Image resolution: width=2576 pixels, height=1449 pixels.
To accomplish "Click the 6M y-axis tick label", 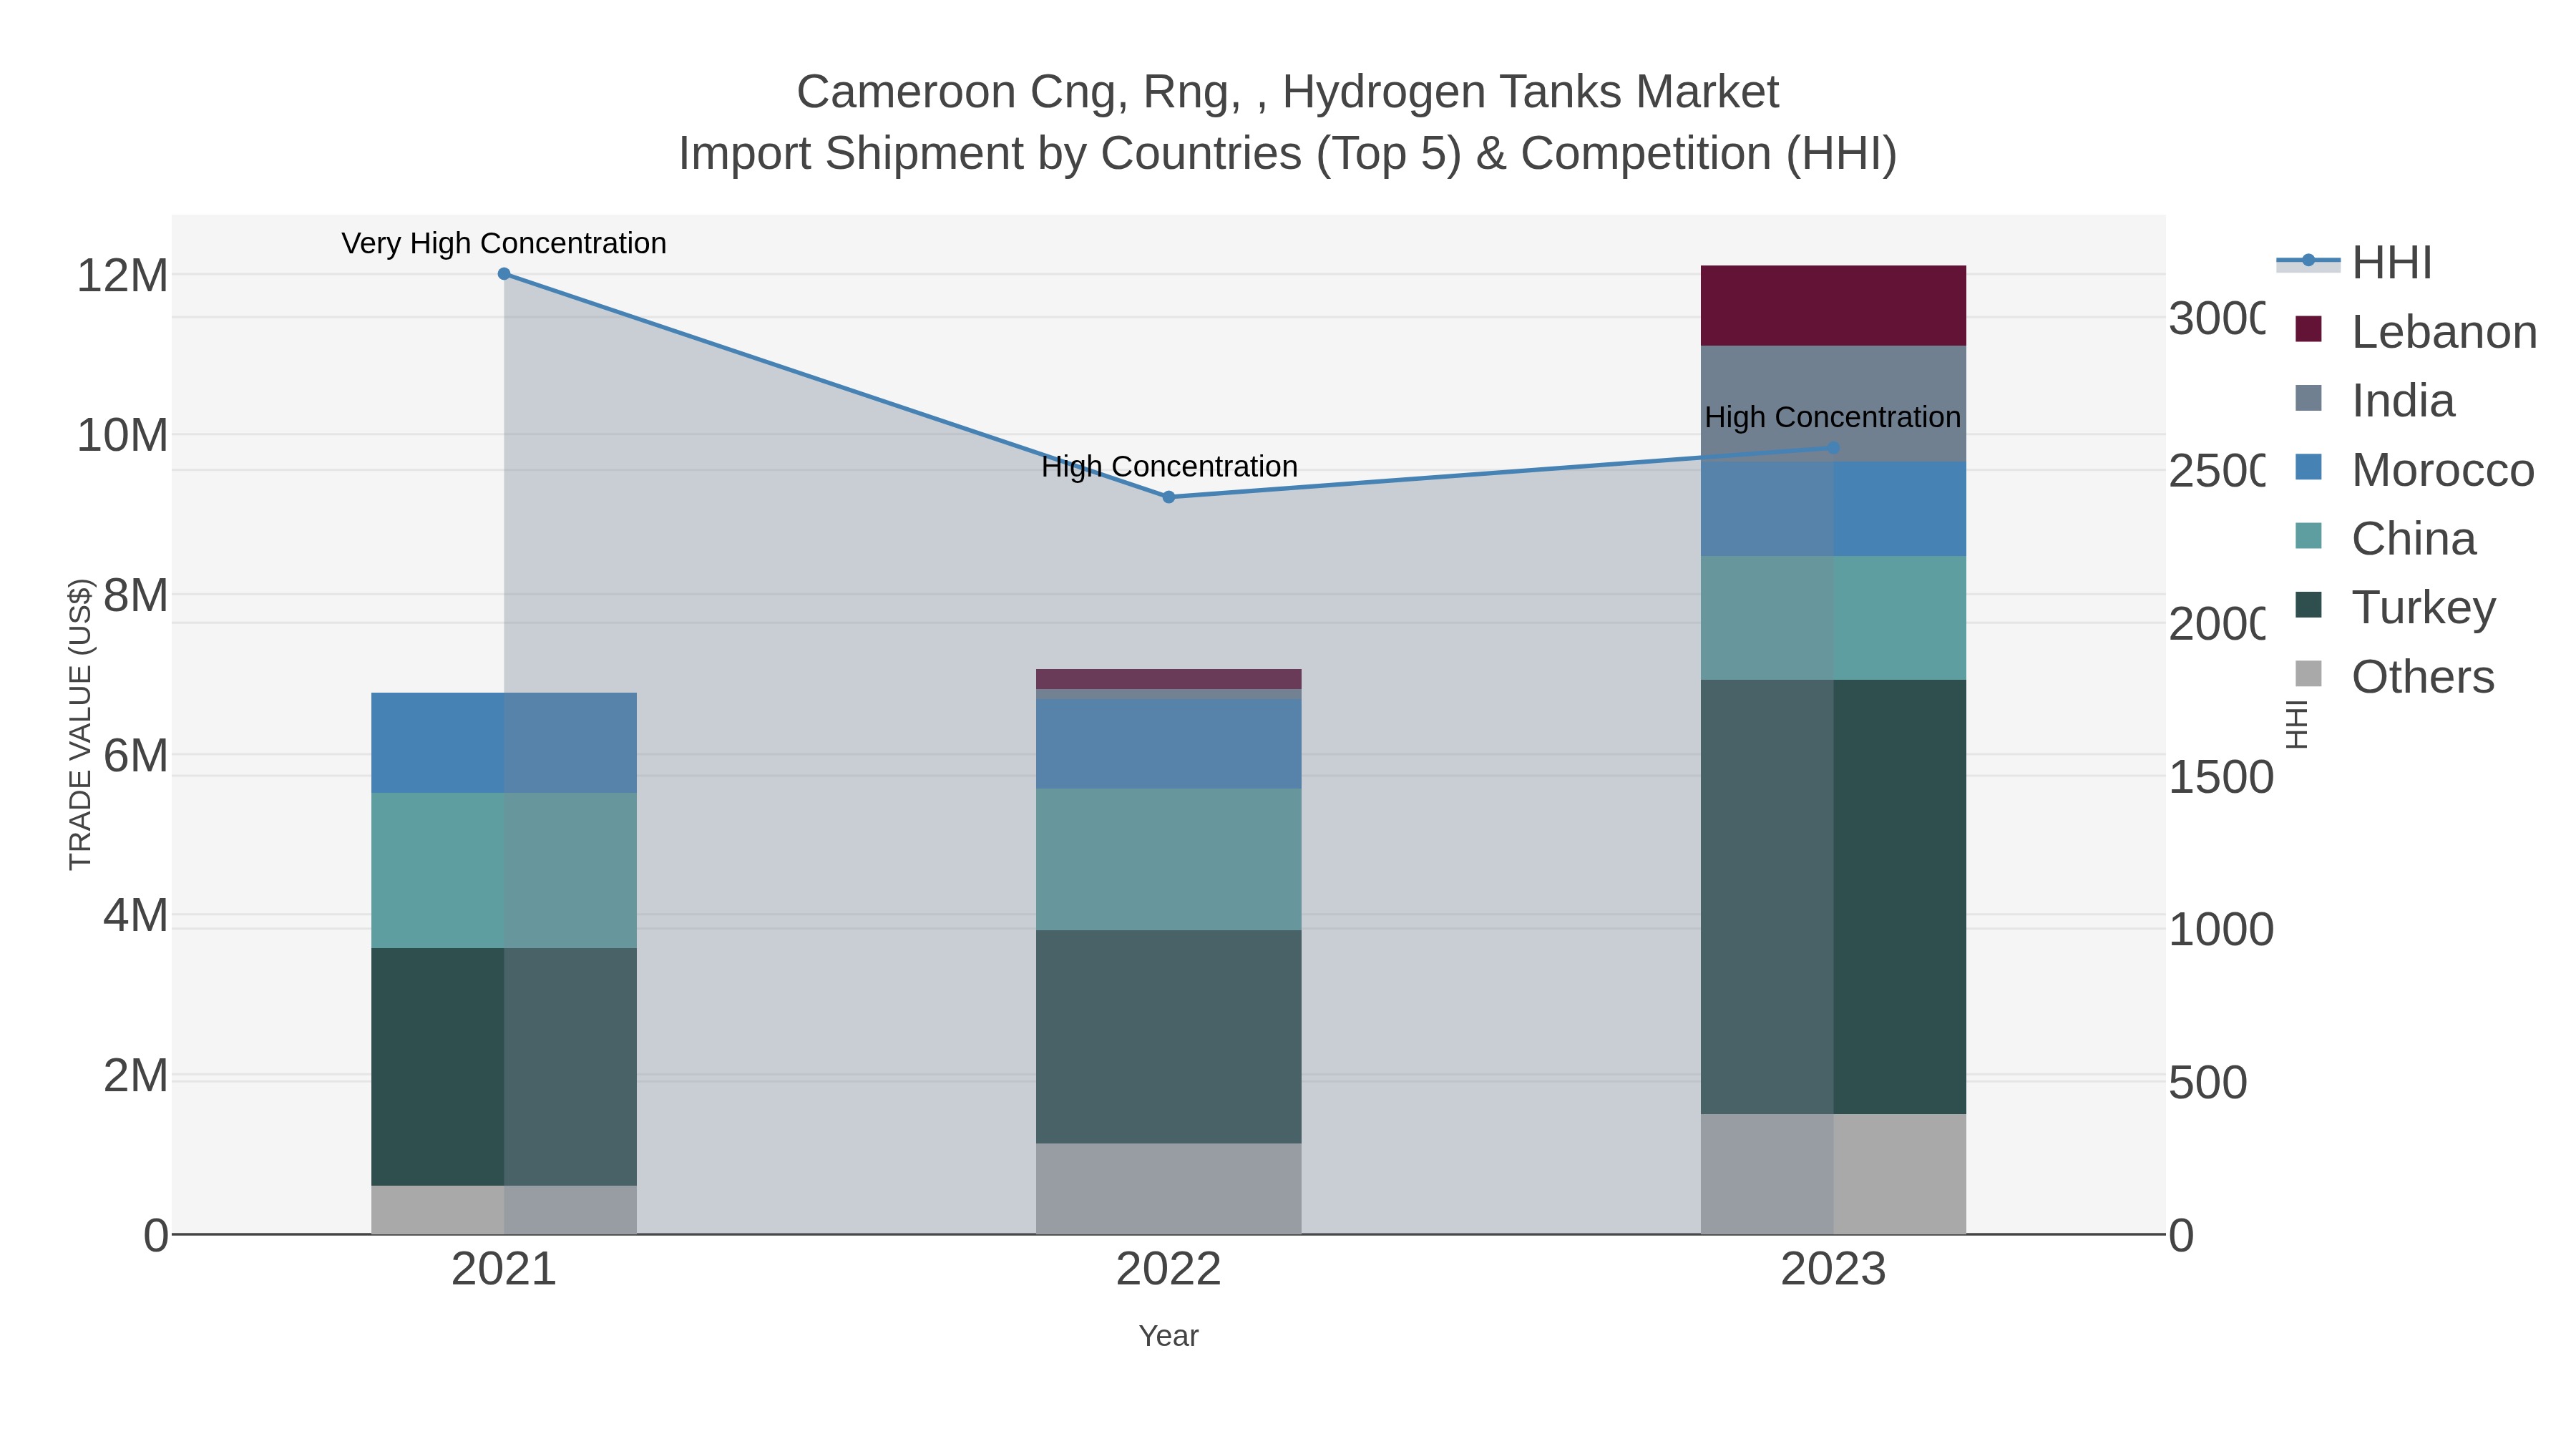I will click(x=136, y=755).
